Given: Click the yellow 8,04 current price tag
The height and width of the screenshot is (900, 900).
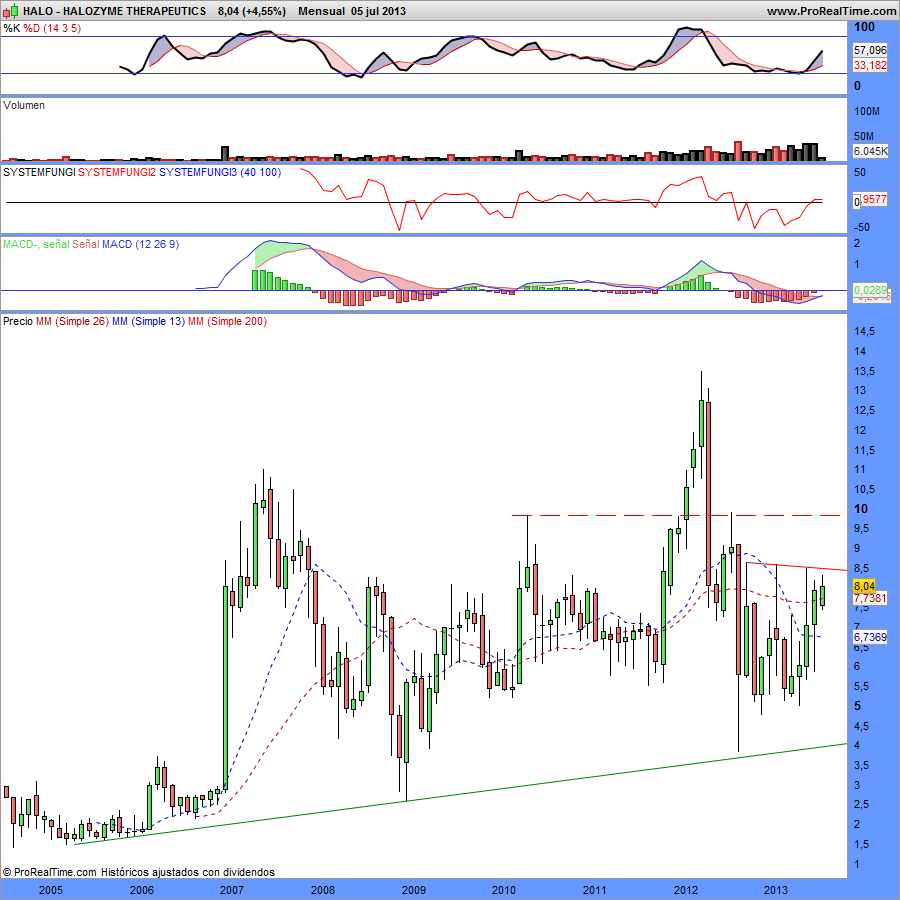Looking at the screenshot, I should 864,586.
